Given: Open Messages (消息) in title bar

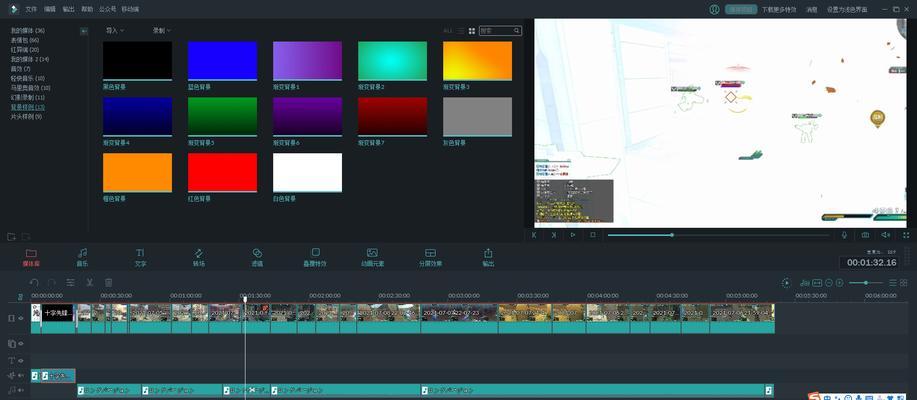Looking at the screenshot, I should pyautogui.click(x=811, y=9).
